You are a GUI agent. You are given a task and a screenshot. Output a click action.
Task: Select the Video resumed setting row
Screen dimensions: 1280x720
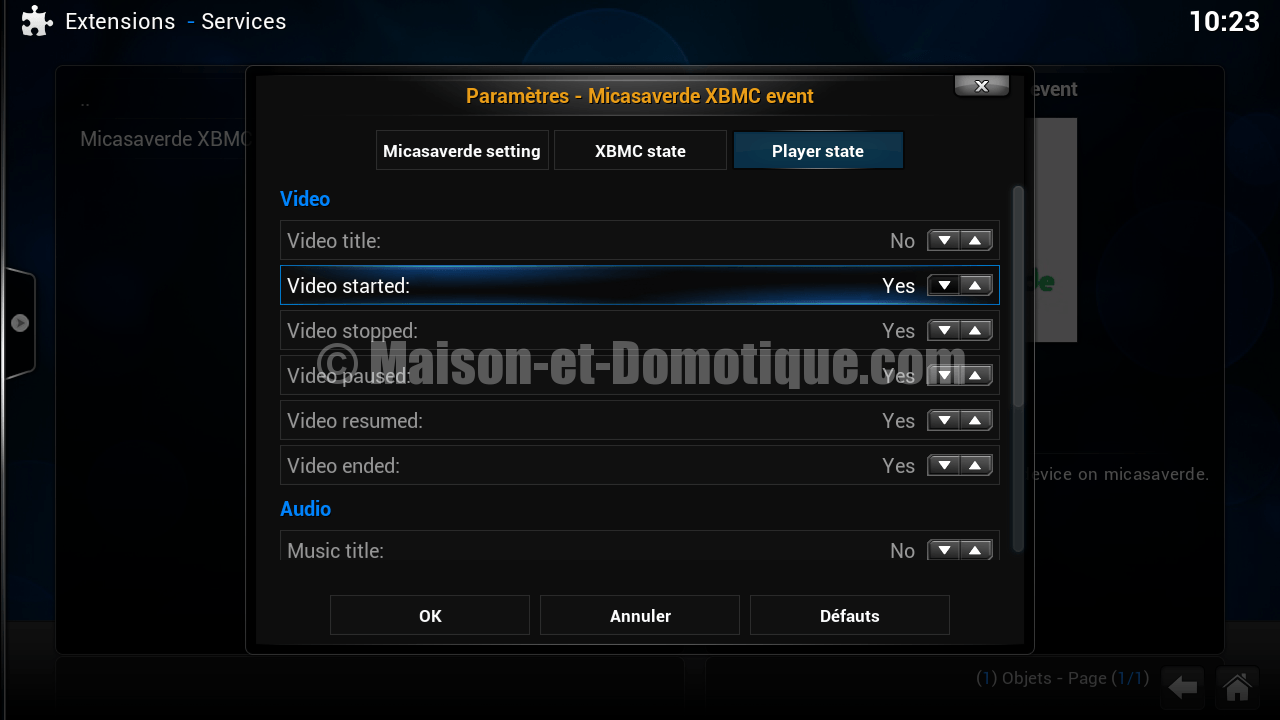[x=640, y=420]
